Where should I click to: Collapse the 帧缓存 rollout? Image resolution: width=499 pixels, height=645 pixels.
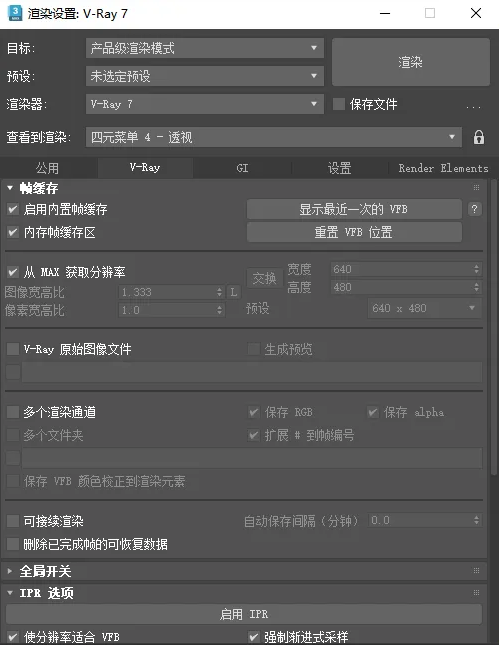click(10, 188)
